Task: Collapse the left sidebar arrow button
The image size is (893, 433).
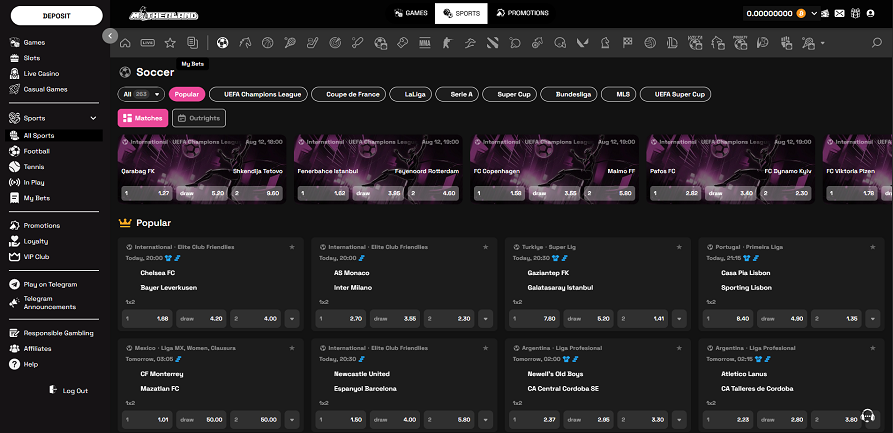Action: (110, 36)
